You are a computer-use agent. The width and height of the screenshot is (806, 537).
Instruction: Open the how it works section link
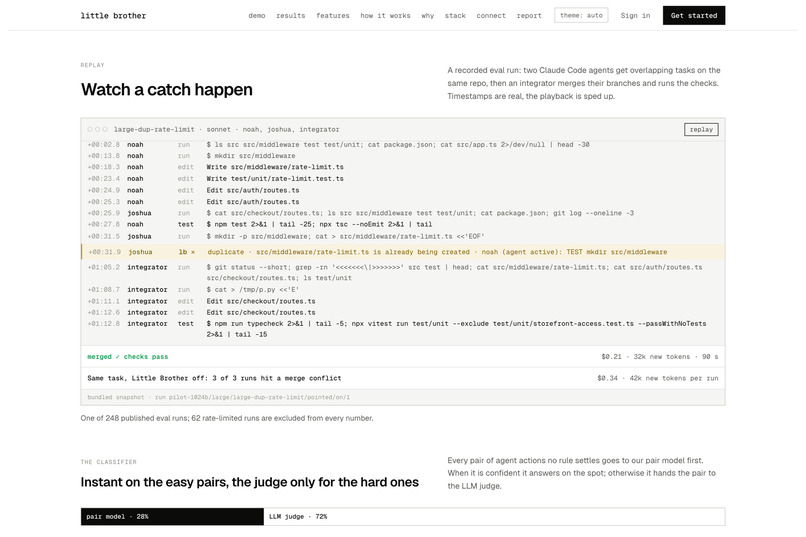385,15
